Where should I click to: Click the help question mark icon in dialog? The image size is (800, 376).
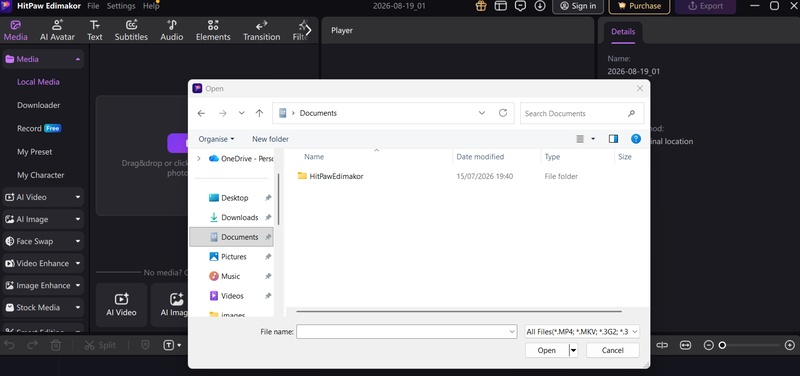pyautogui.click(x=636, y=139)
